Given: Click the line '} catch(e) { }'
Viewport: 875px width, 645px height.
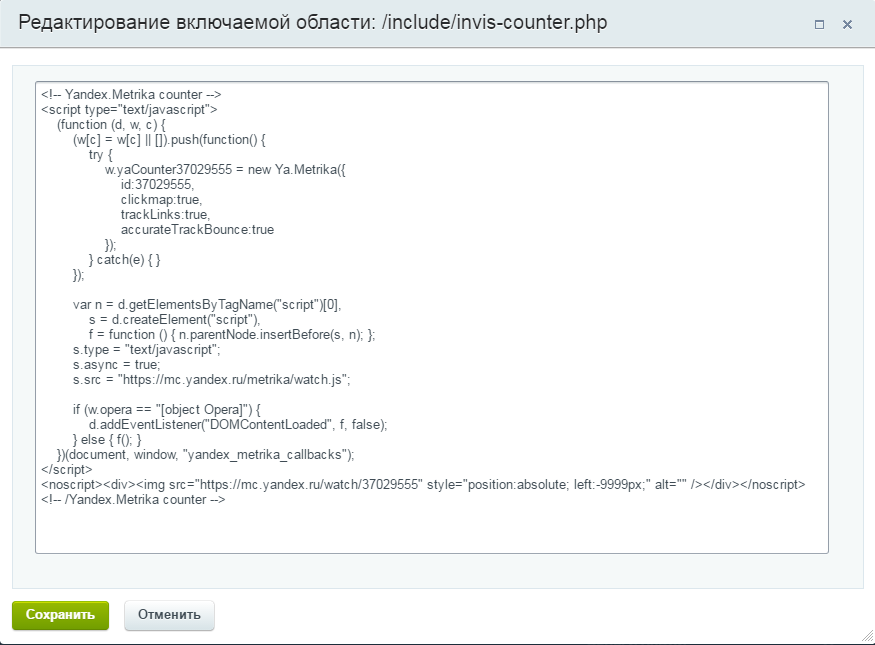Looking at the screenshot, I should pos(124,260).
